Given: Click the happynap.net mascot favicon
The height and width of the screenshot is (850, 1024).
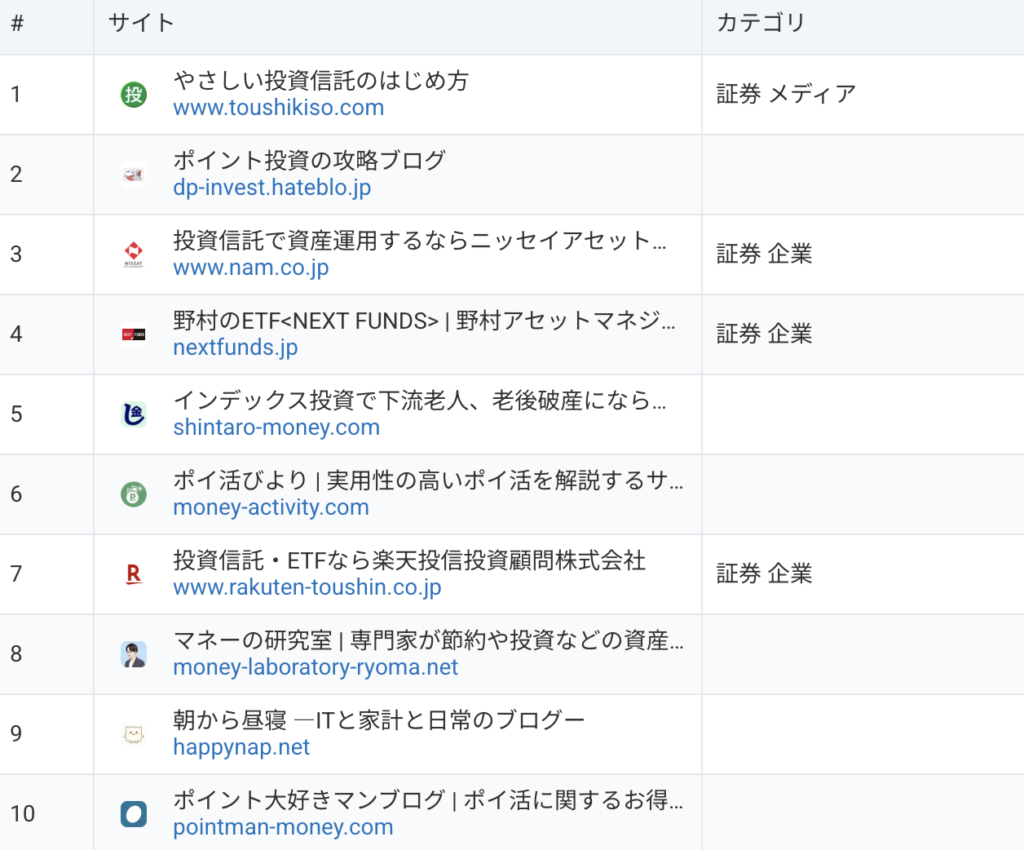Looking at the screenshot, I should (x=133, y=734).
